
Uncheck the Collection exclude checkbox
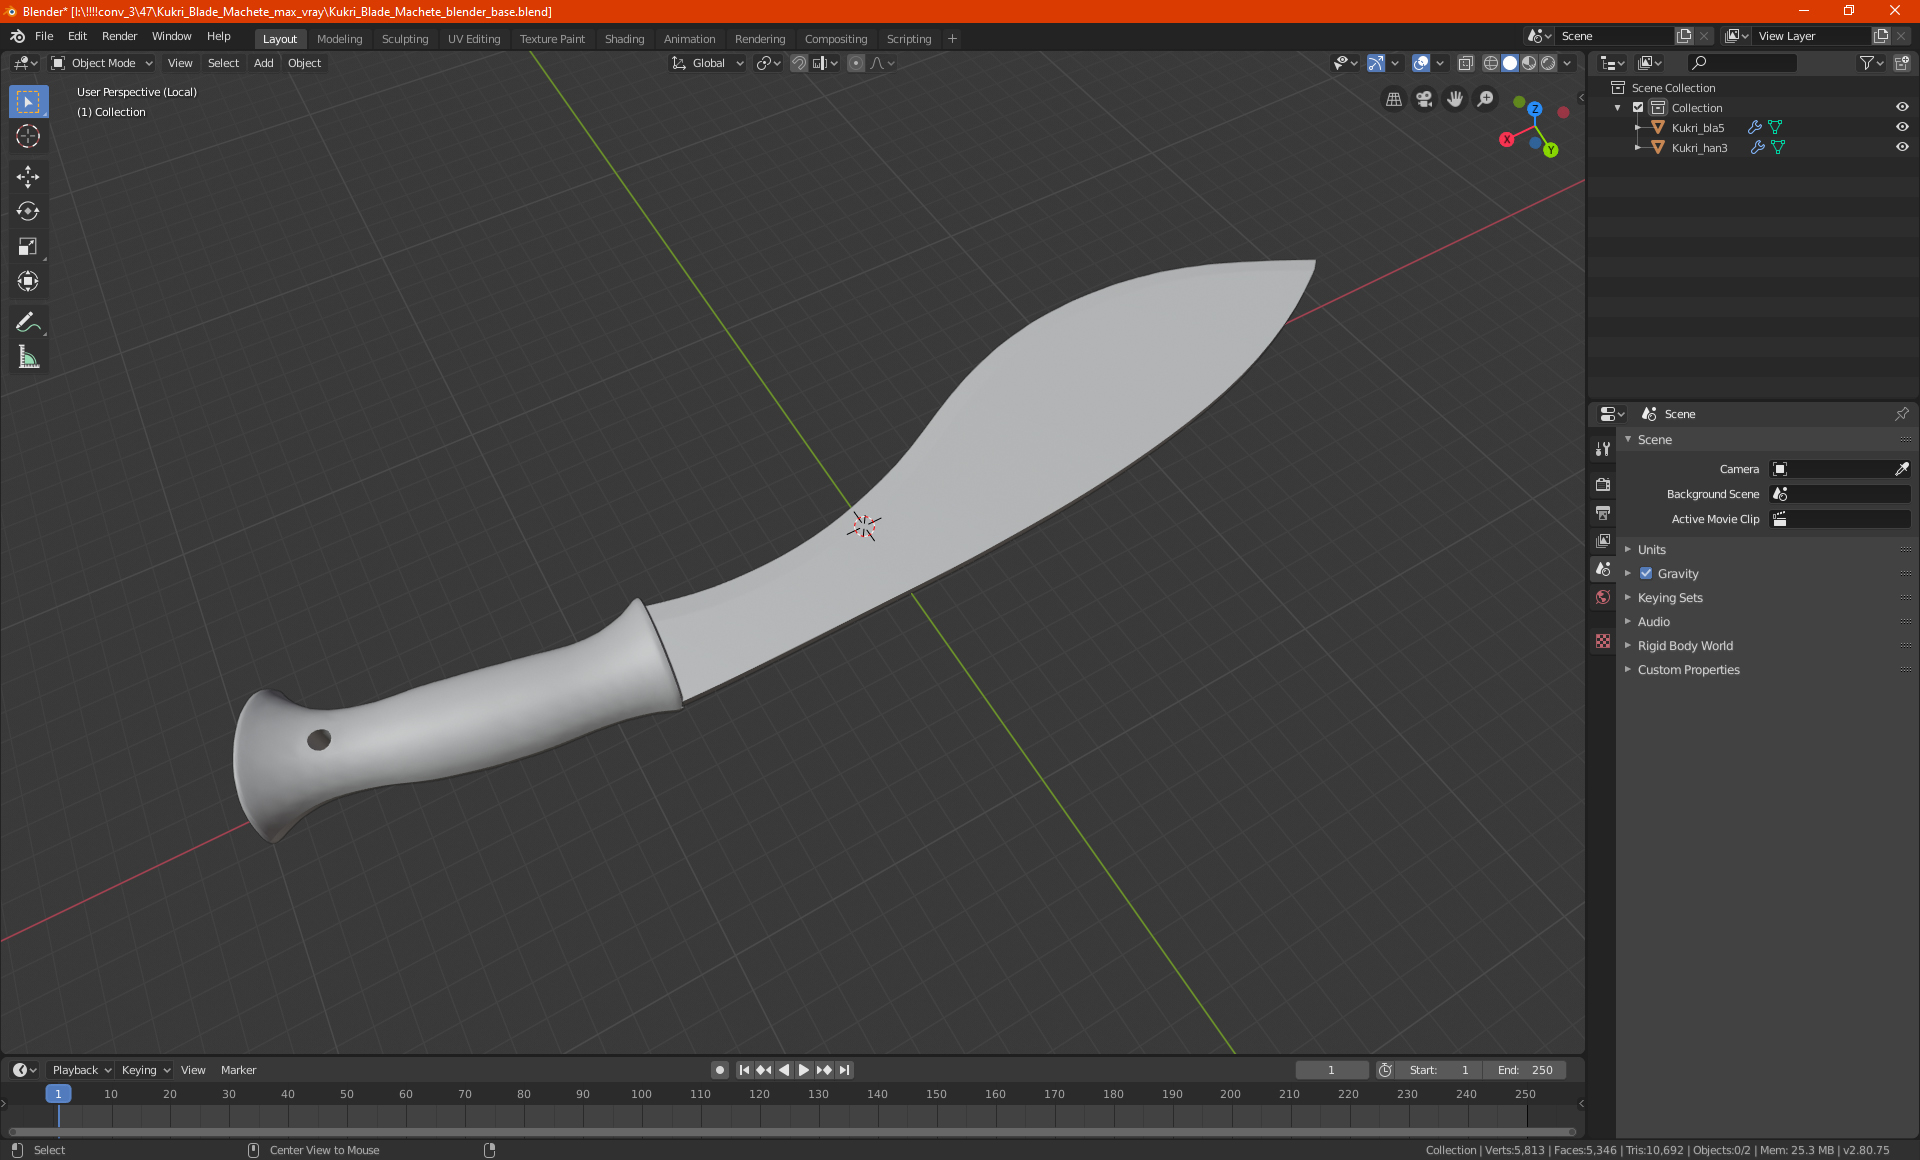(1638, 107)
